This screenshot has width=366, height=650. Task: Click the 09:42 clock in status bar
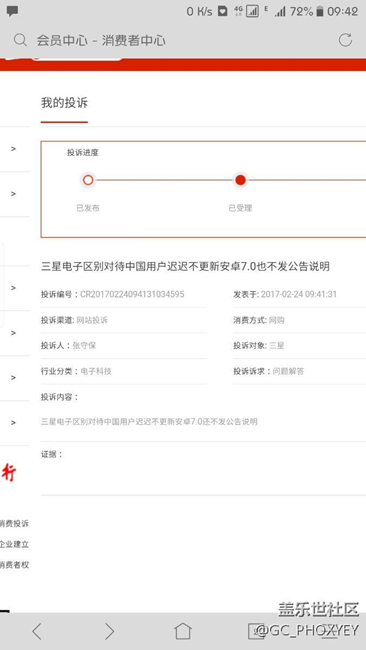pos(342,12)
